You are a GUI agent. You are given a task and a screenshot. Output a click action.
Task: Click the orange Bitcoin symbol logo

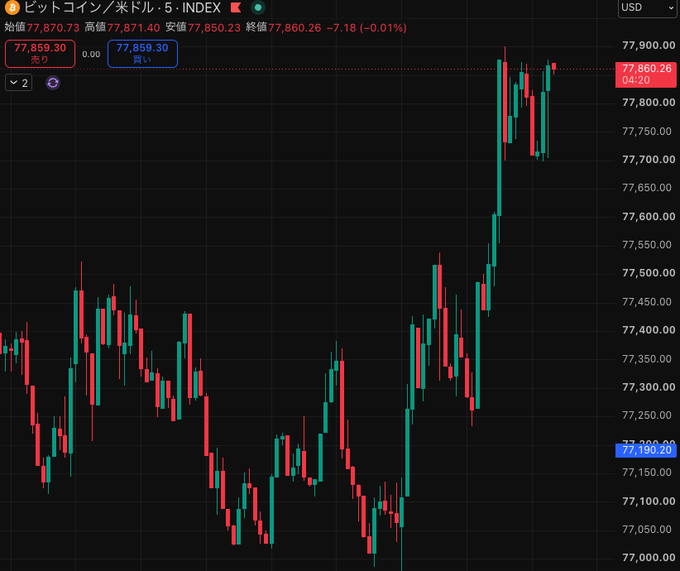pos(12,7)
